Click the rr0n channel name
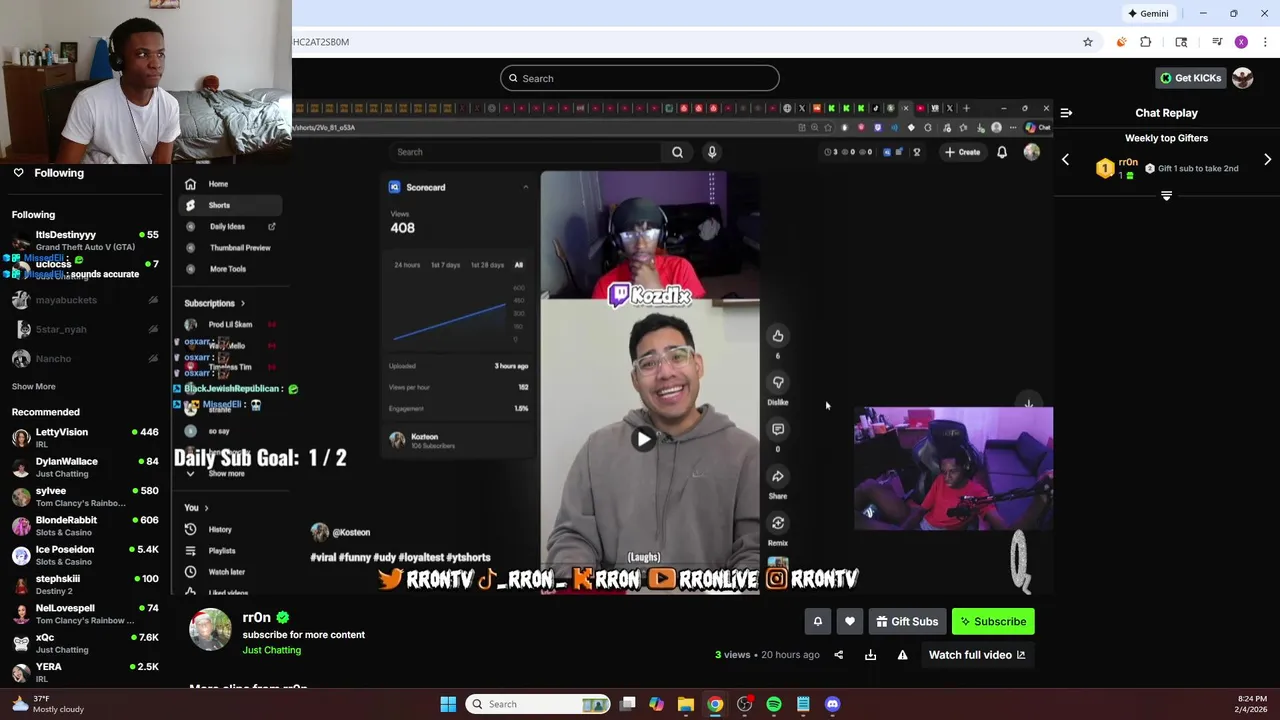1280x720 pixels. (x=257, y=617)
